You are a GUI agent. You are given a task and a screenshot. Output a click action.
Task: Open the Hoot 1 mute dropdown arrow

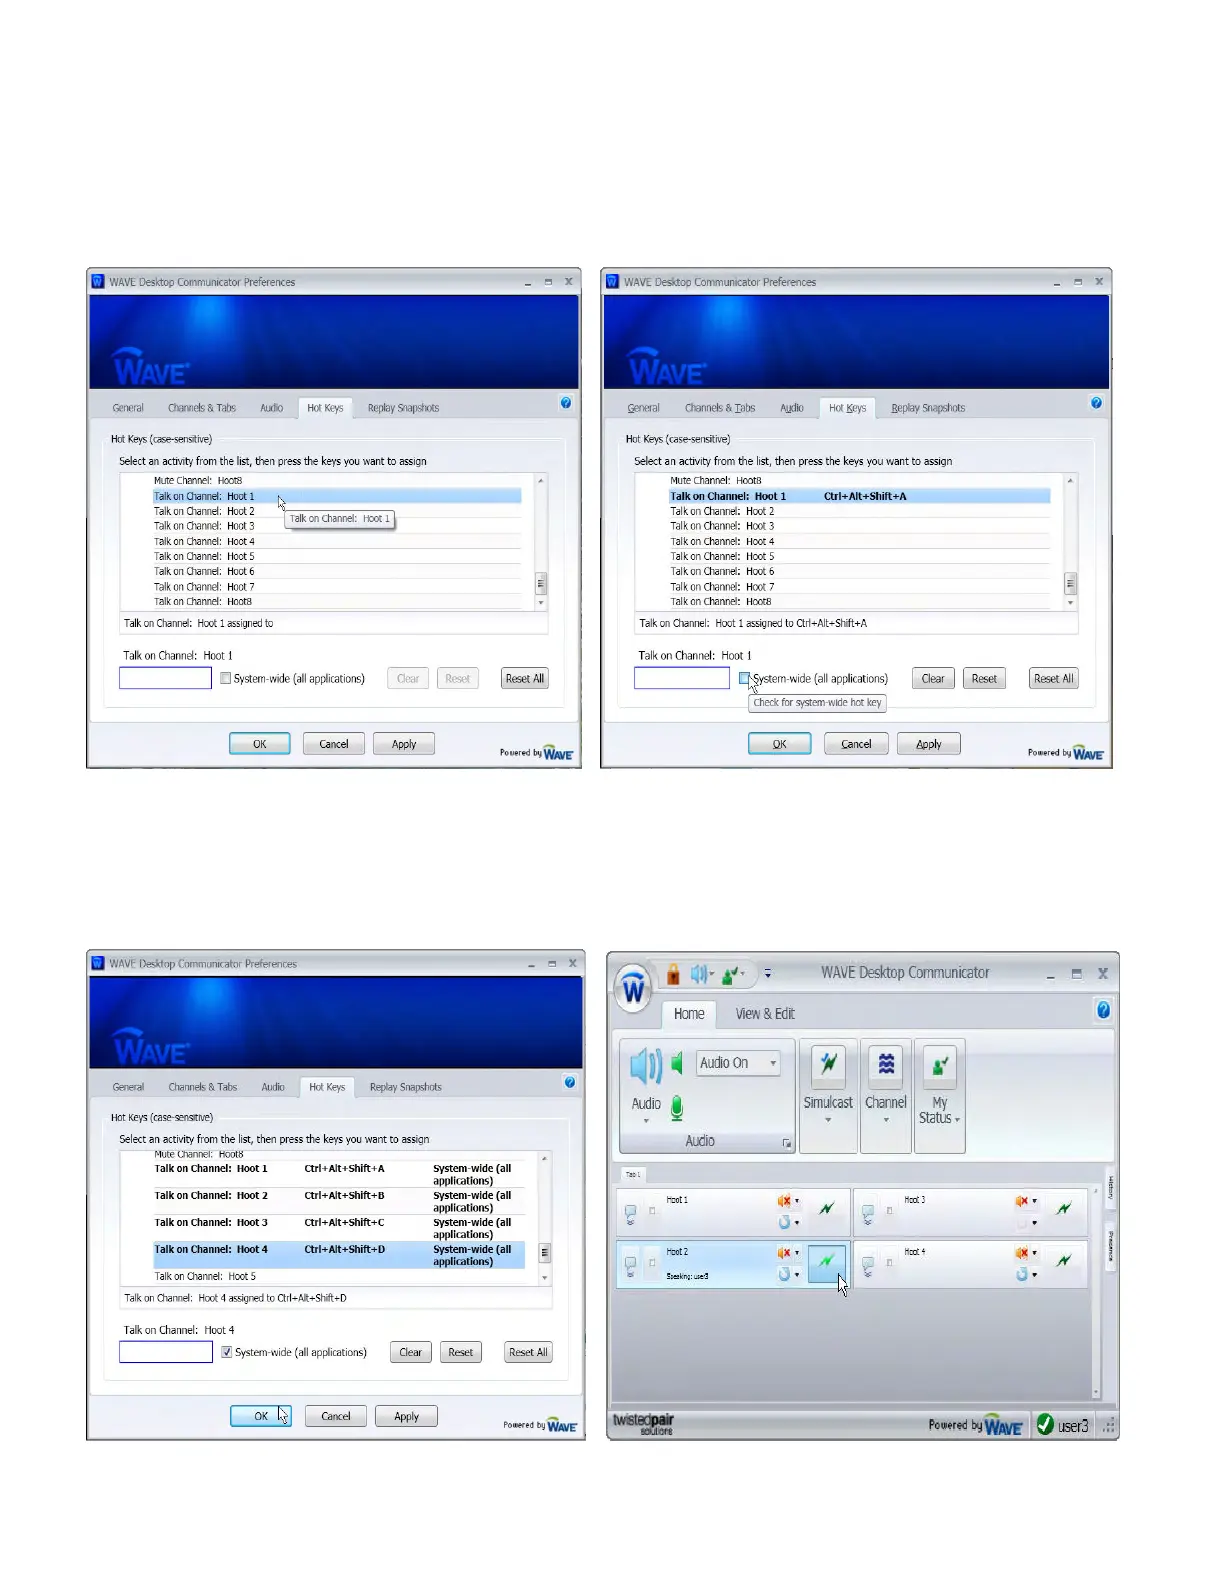click(x=797, y=1201)
